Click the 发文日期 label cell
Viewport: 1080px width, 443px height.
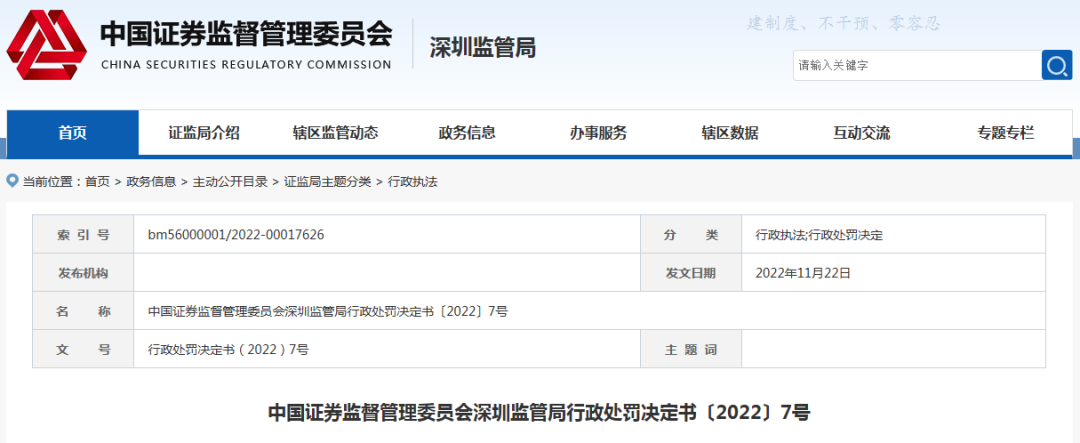tap(691, 274)
